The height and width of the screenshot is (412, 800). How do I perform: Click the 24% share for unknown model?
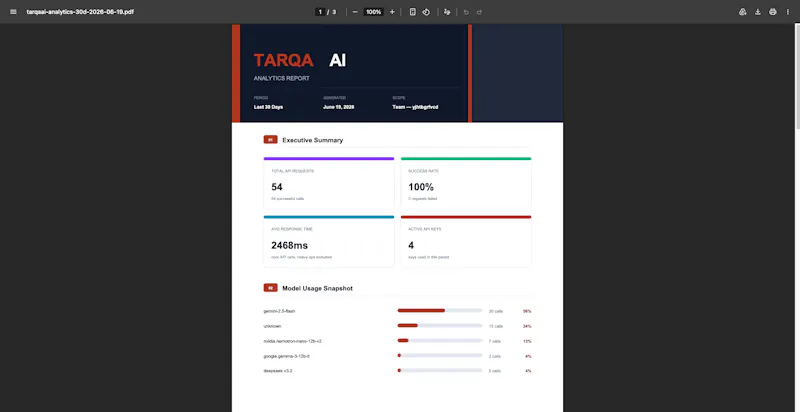[527, 326]
